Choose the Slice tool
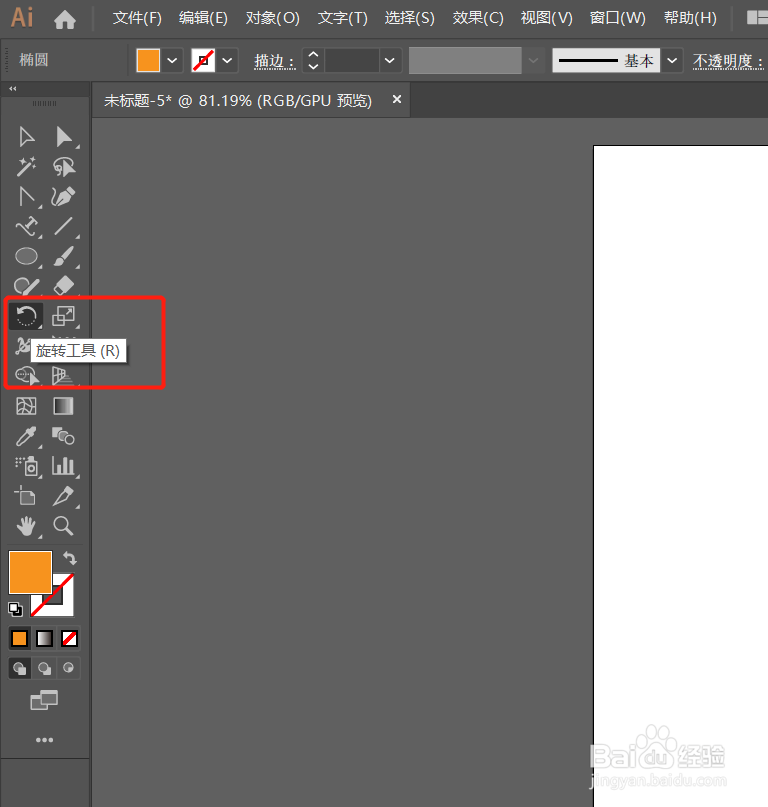This screenshot has height=807, width=768. [63, 496]
